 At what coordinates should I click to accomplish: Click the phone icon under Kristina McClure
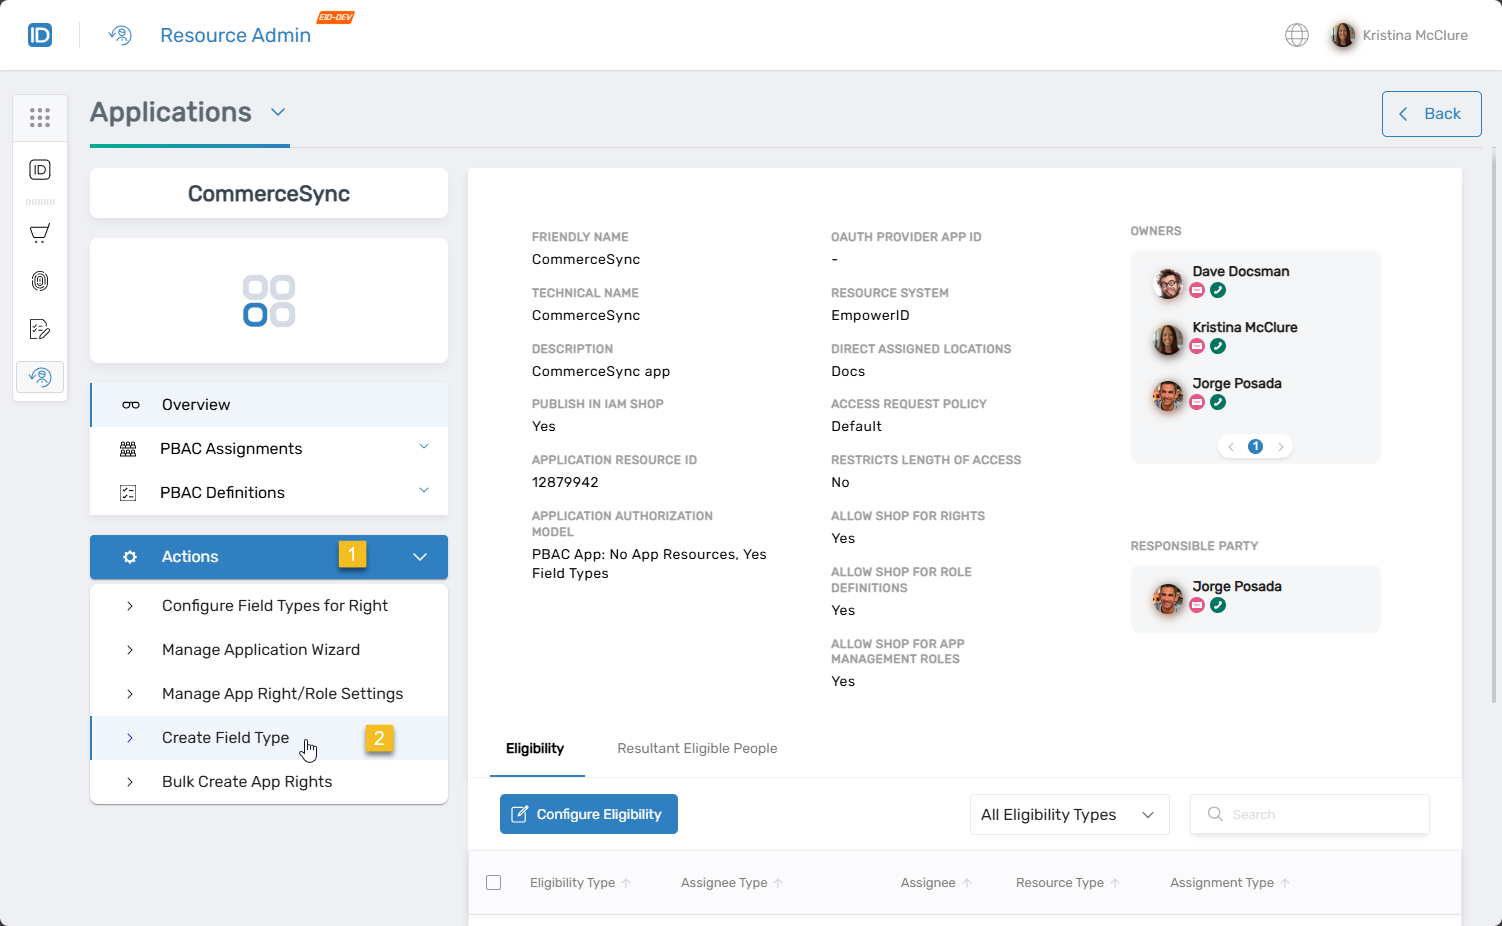(1218, 346)
